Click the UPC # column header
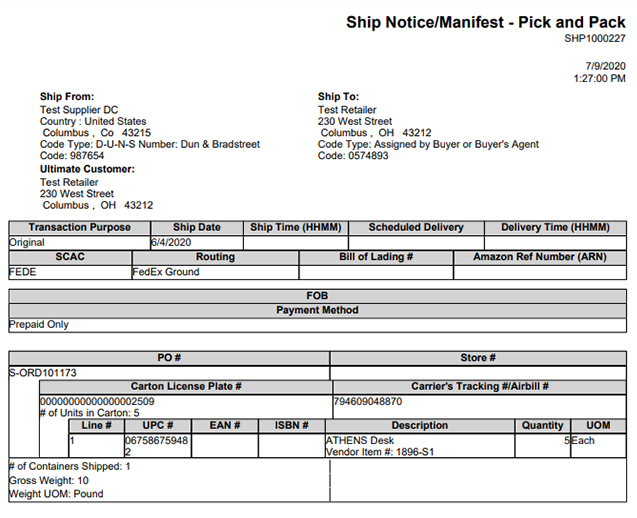 click(x=158, y=425)
